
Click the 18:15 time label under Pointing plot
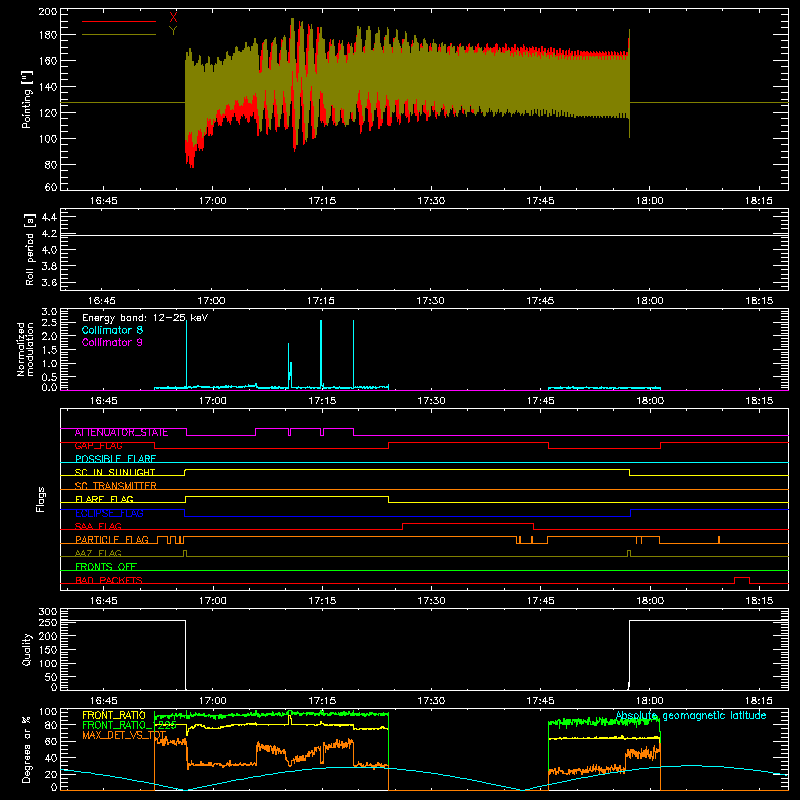pos(759,201)
